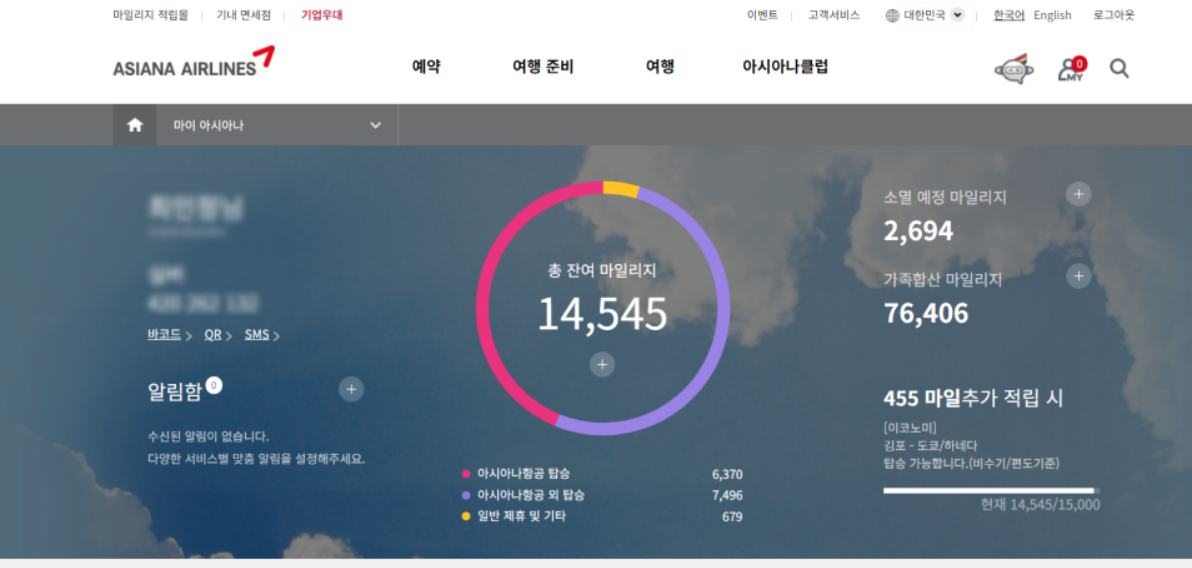Screen dimensions: 1192x568
Task: Click the 455 마일추가 적립 시 heading
Action: pos(973,398)
